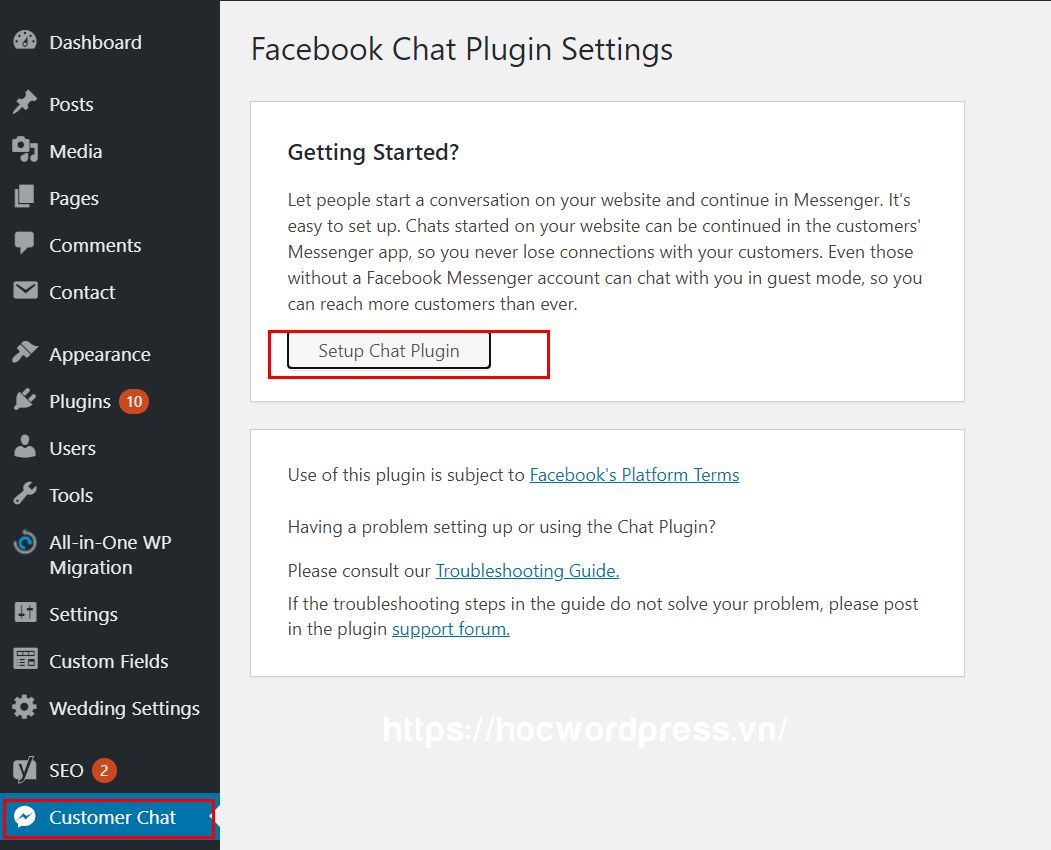Click the Users person icon
Viewport: 1051px width, 850px height.
pyautogui.click(x=25, y=448)
